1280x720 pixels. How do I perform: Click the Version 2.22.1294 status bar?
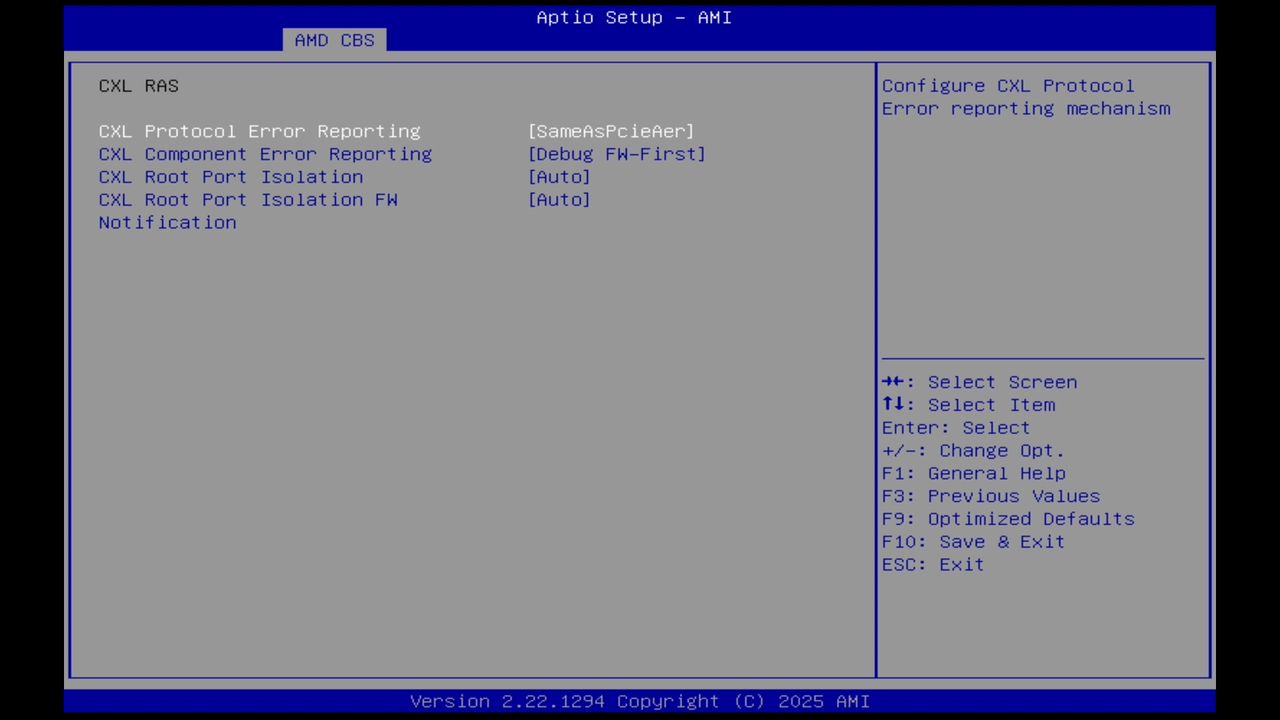click(x=640, y=701)
